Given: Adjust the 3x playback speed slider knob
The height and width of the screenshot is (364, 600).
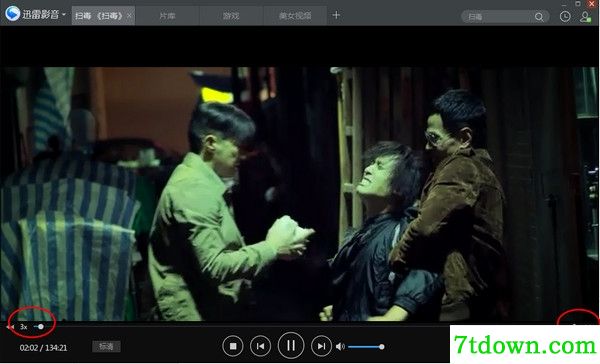Looking at the screenshot, I should coord(41,326).
